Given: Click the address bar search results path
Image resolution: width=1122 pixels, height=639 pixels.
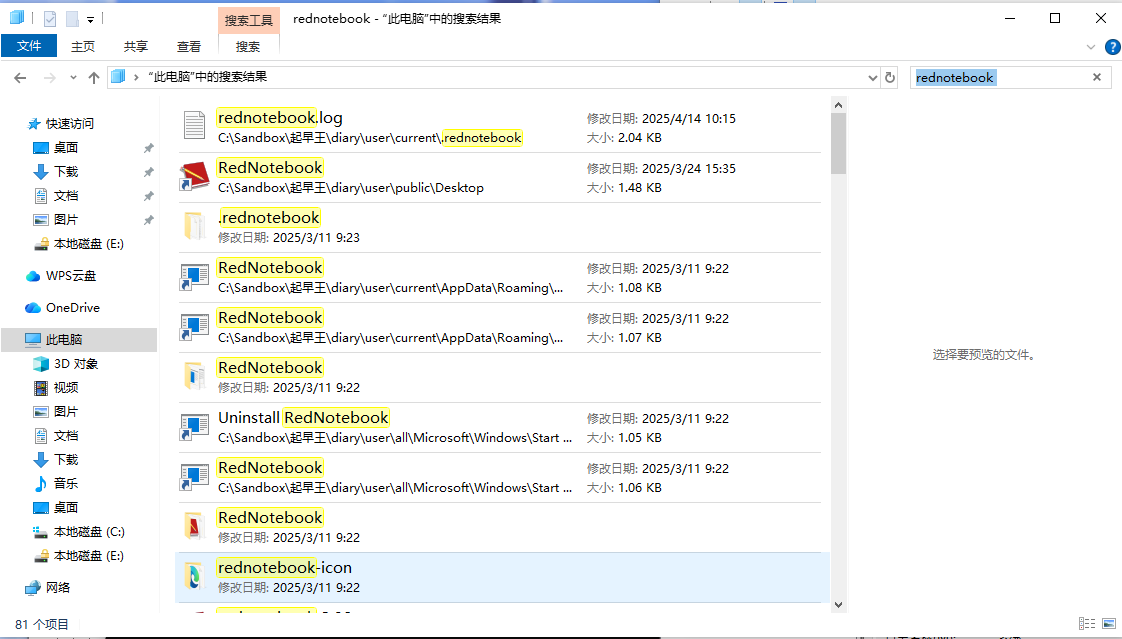Looking at the screenshot, I should point(208,77).
